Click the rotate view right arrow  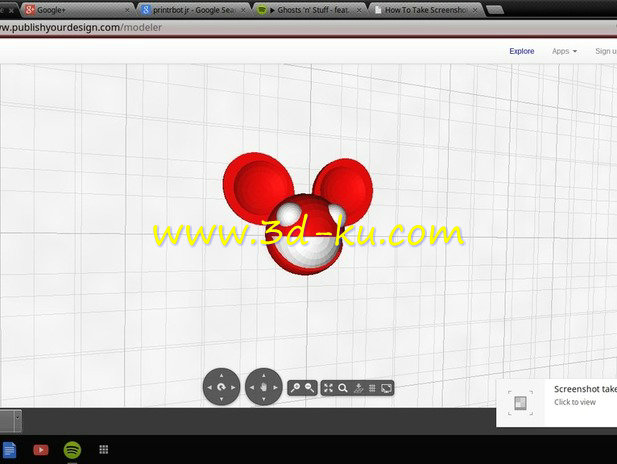pos(233,388)
